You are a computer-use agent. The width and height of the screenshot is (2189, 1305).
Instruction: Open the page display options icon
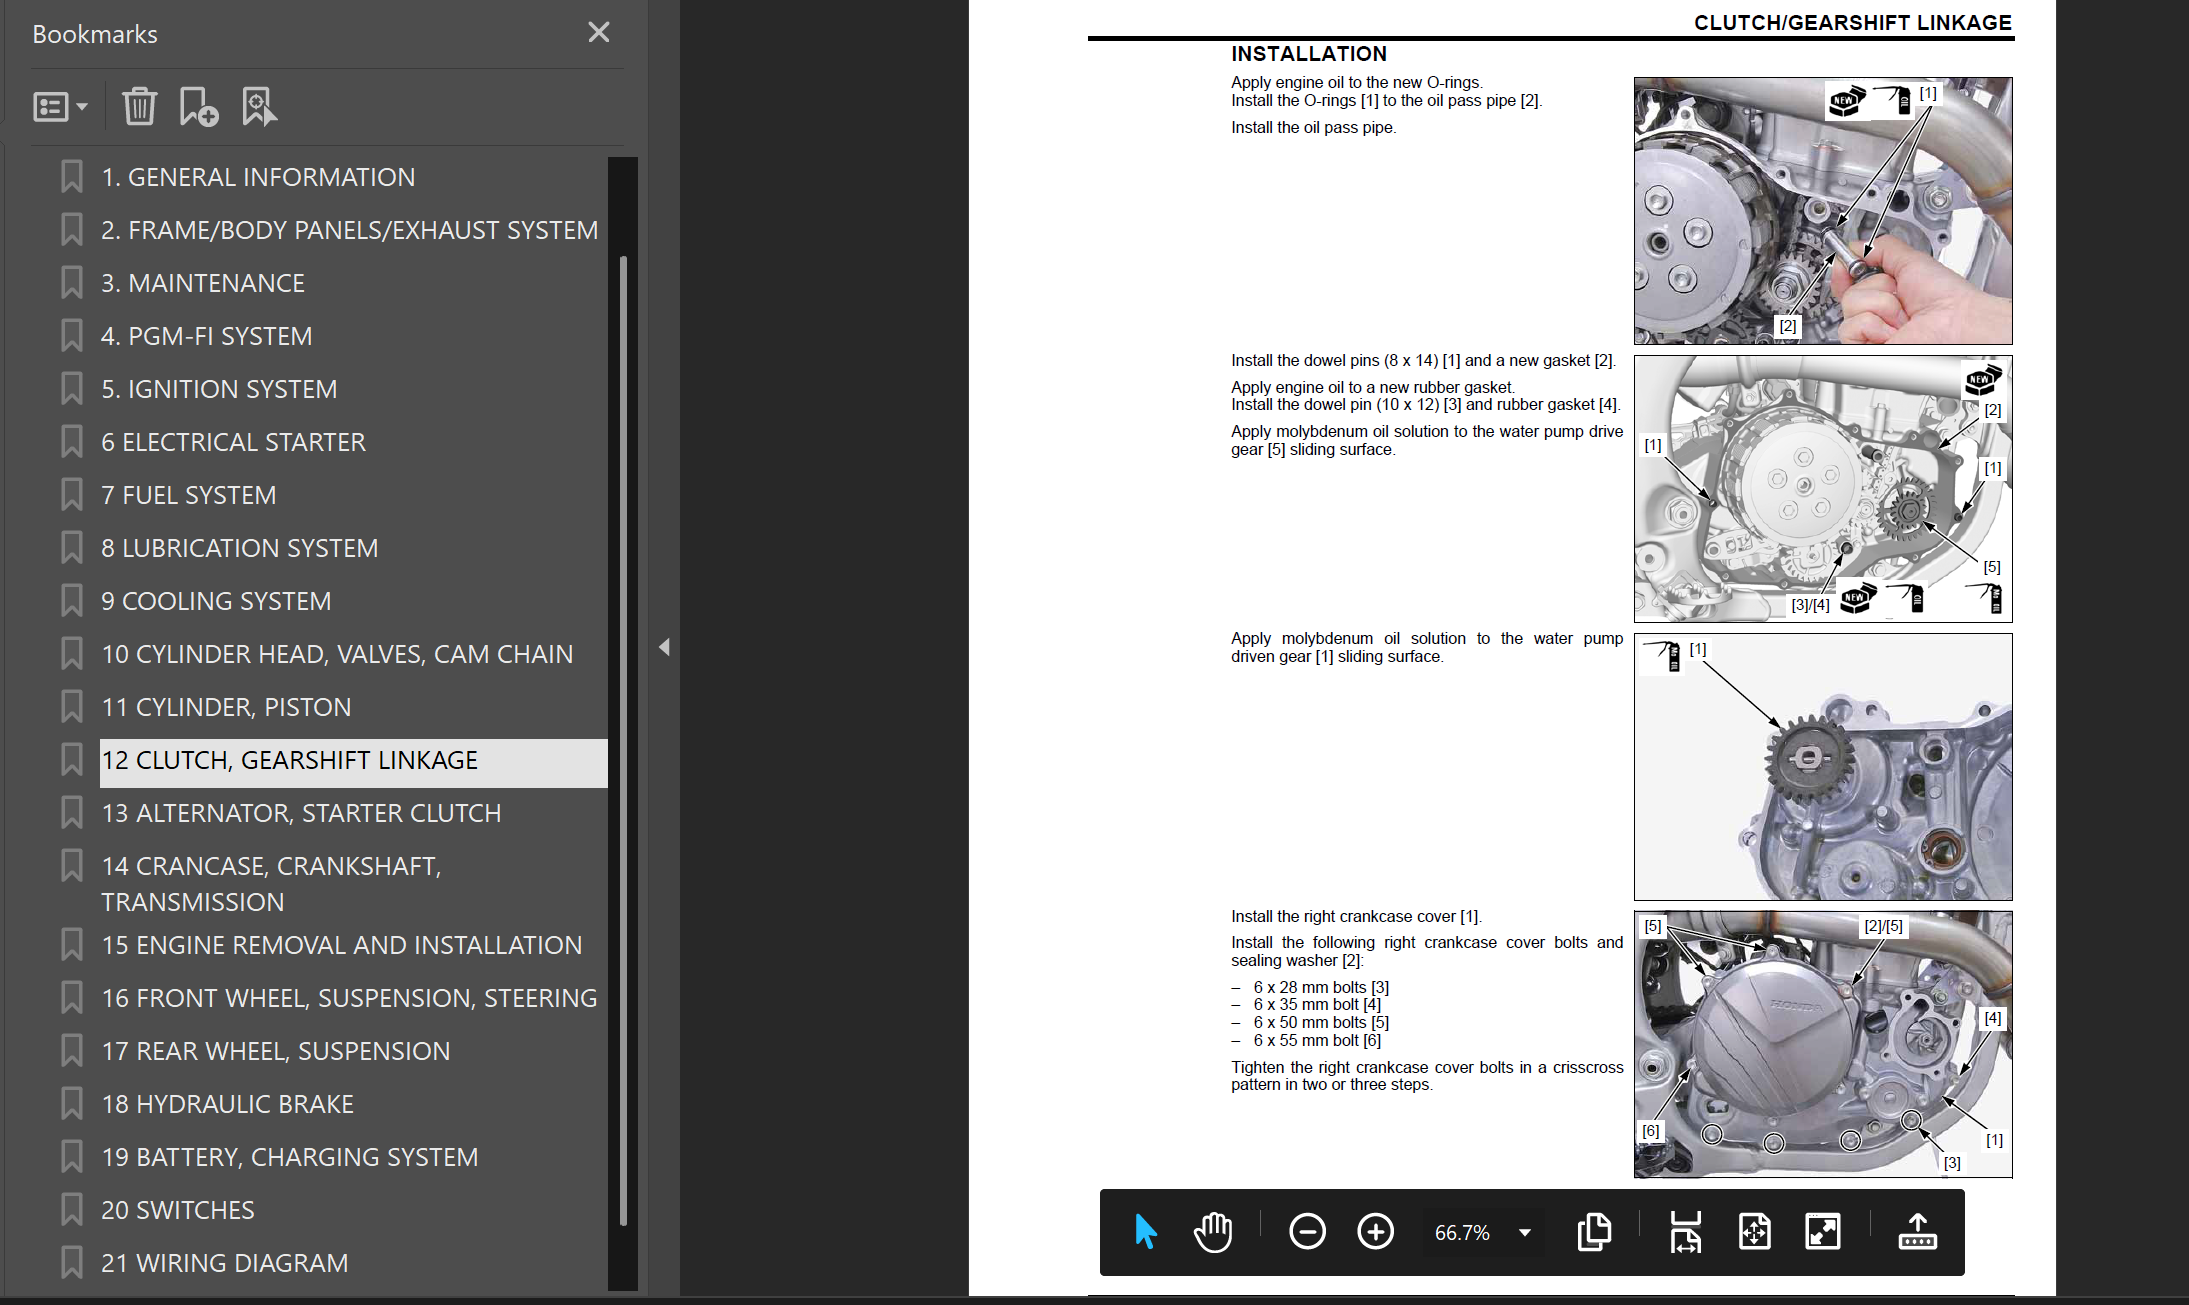click(1594, 1232)
